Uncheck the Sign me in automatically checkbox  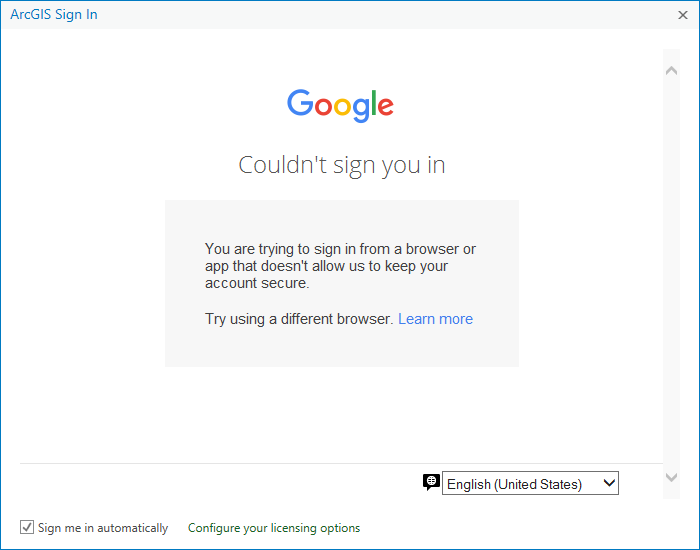point(27,527)
